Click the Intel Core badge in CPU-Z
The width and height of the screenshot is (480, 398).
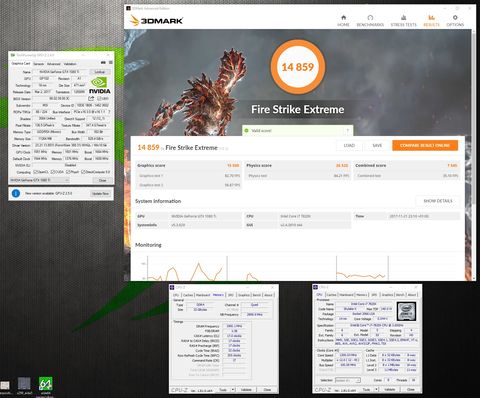coord(406,311)
